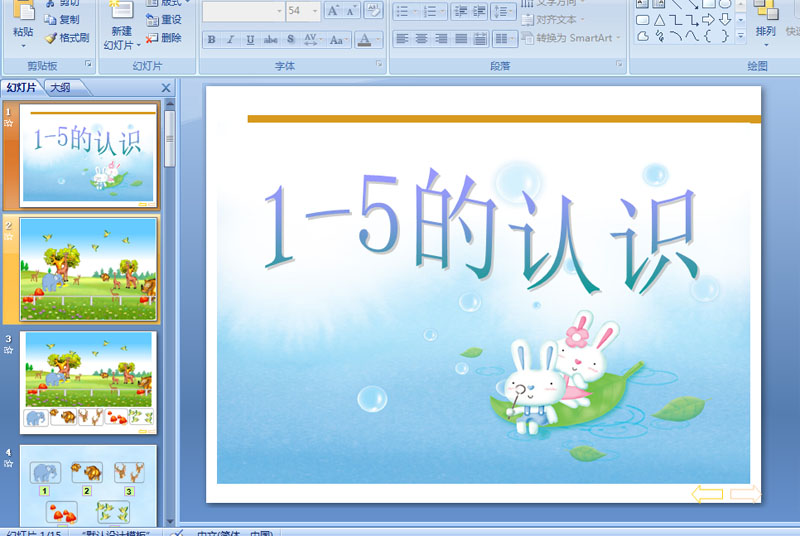This screenshot has width=800, height=536.
Task: Click the bulleted list button
Action: click(x=406, y=11)
